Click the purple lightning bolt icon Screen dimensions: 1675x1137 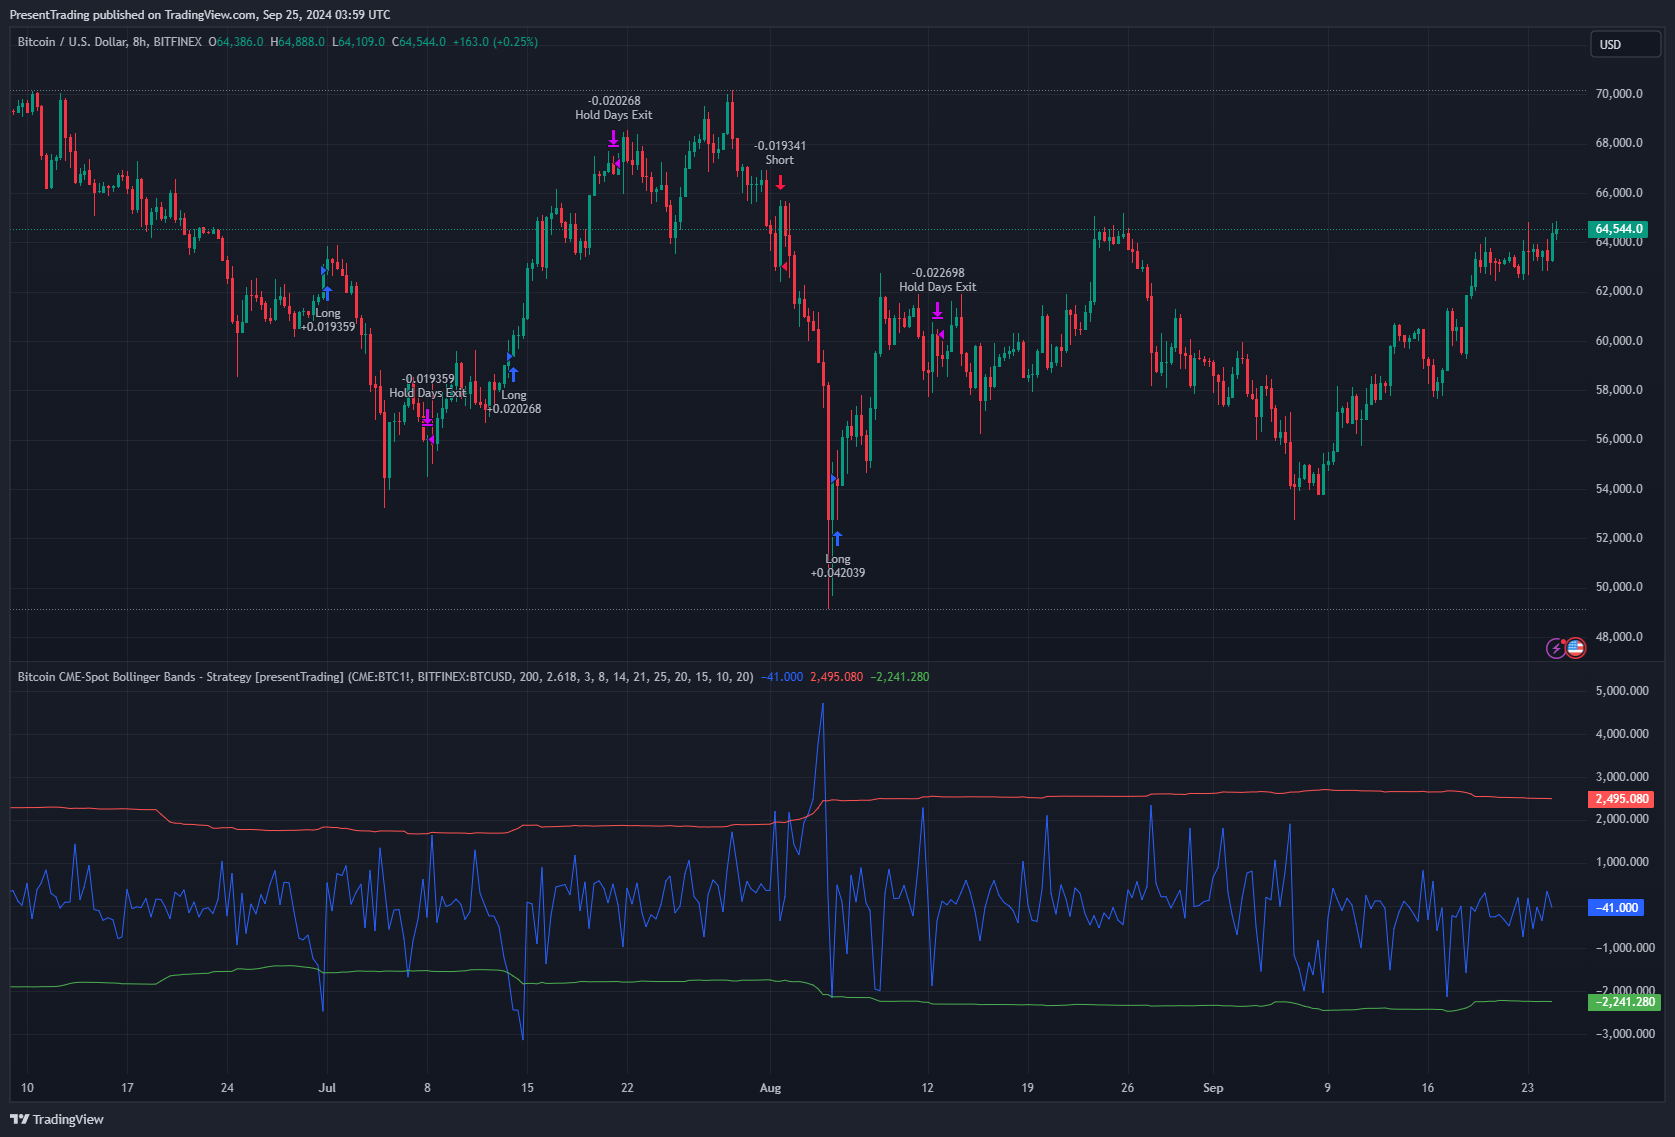pos(1556,648)
